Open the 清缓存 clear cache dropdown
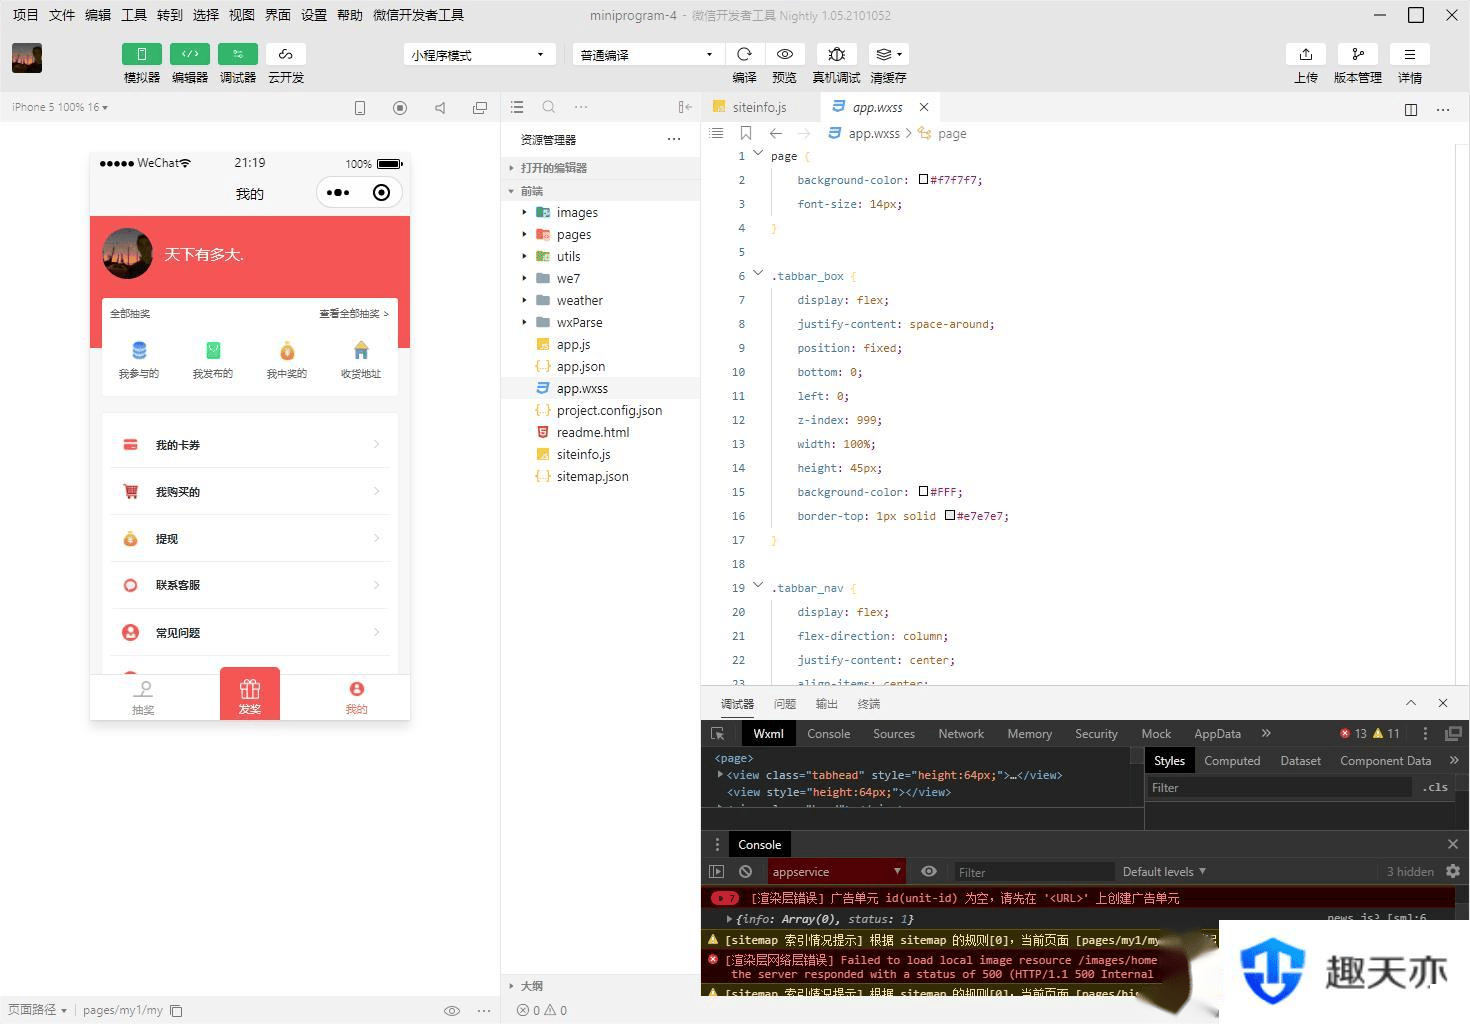The image size is (1470, 1024). [888, 54]
